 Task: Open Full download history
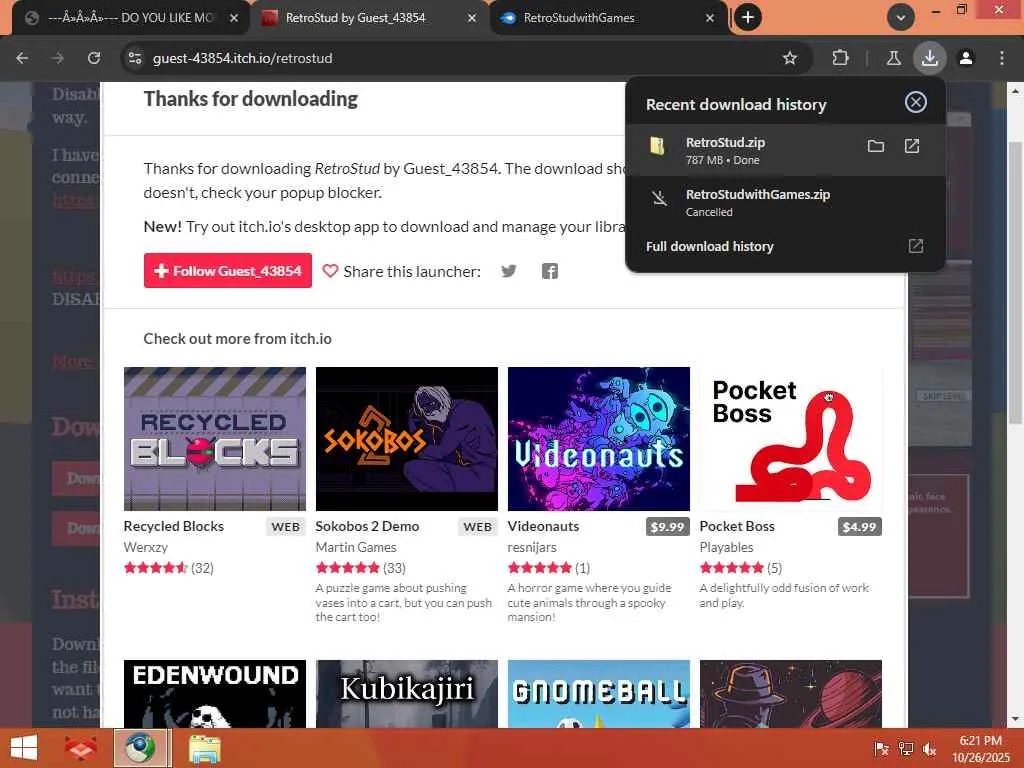point(784,246)
